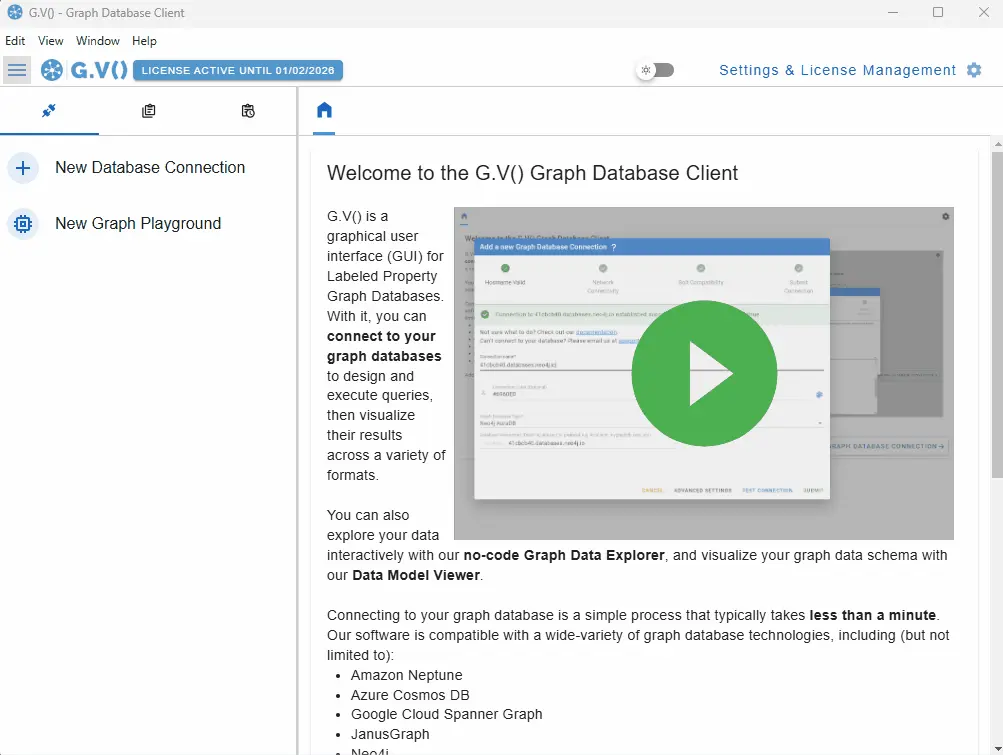This screenshot has width=1003, height=755.
Task: Open the Help menu
Action: 145,41
